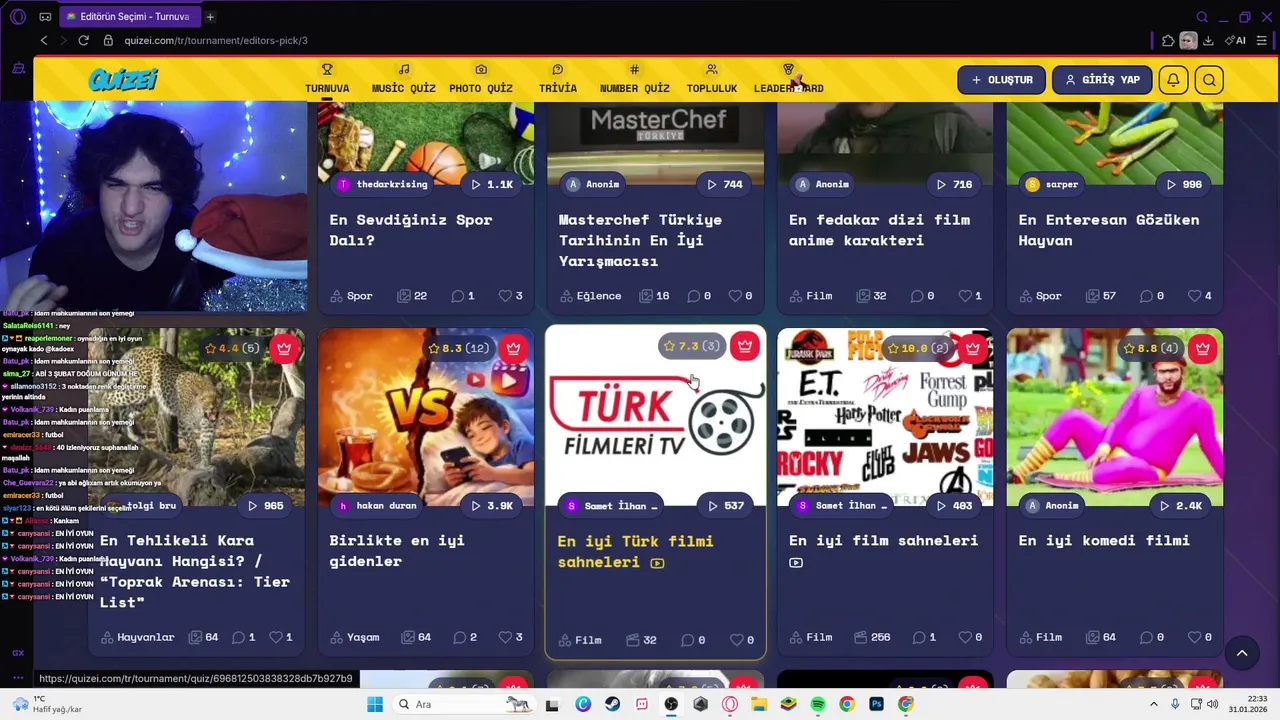Click the 8.8 star rating badge

[x=1150, y=348]
